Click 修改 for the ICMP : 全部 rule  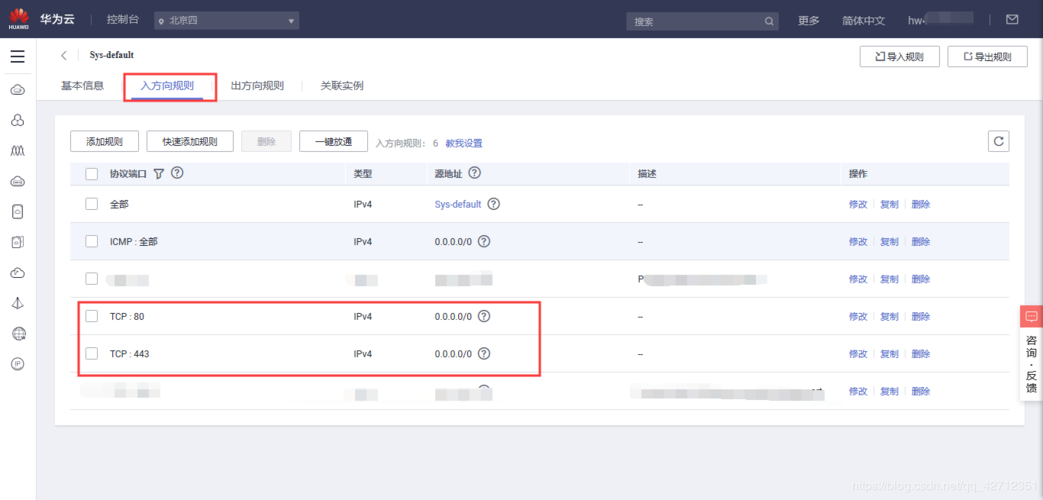point(858,242)
